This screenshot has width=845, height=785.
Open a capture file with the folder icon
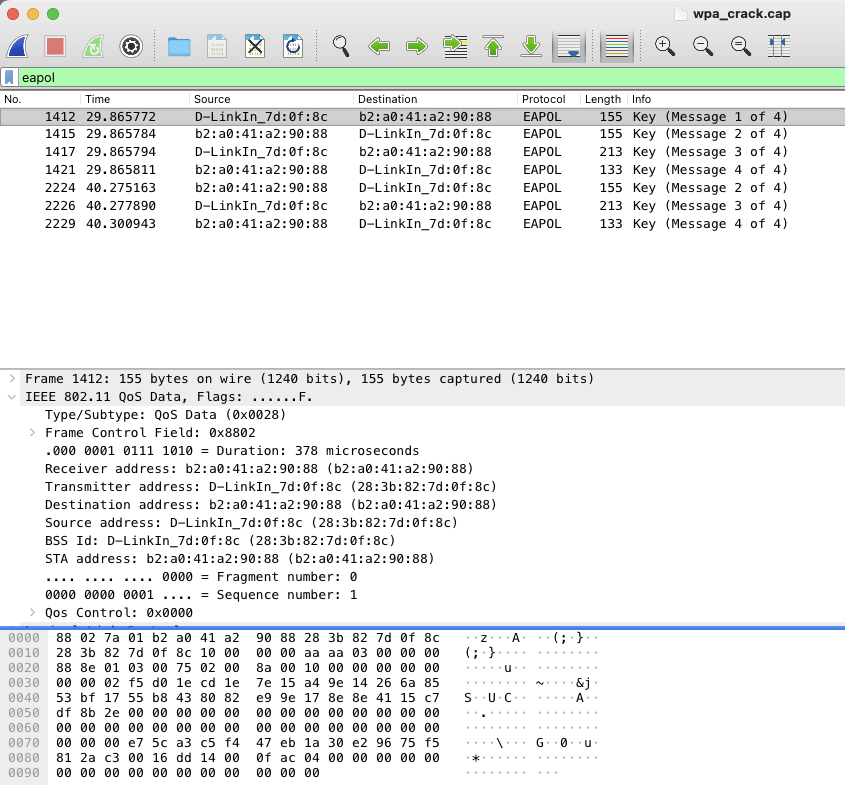coord(179,46)
